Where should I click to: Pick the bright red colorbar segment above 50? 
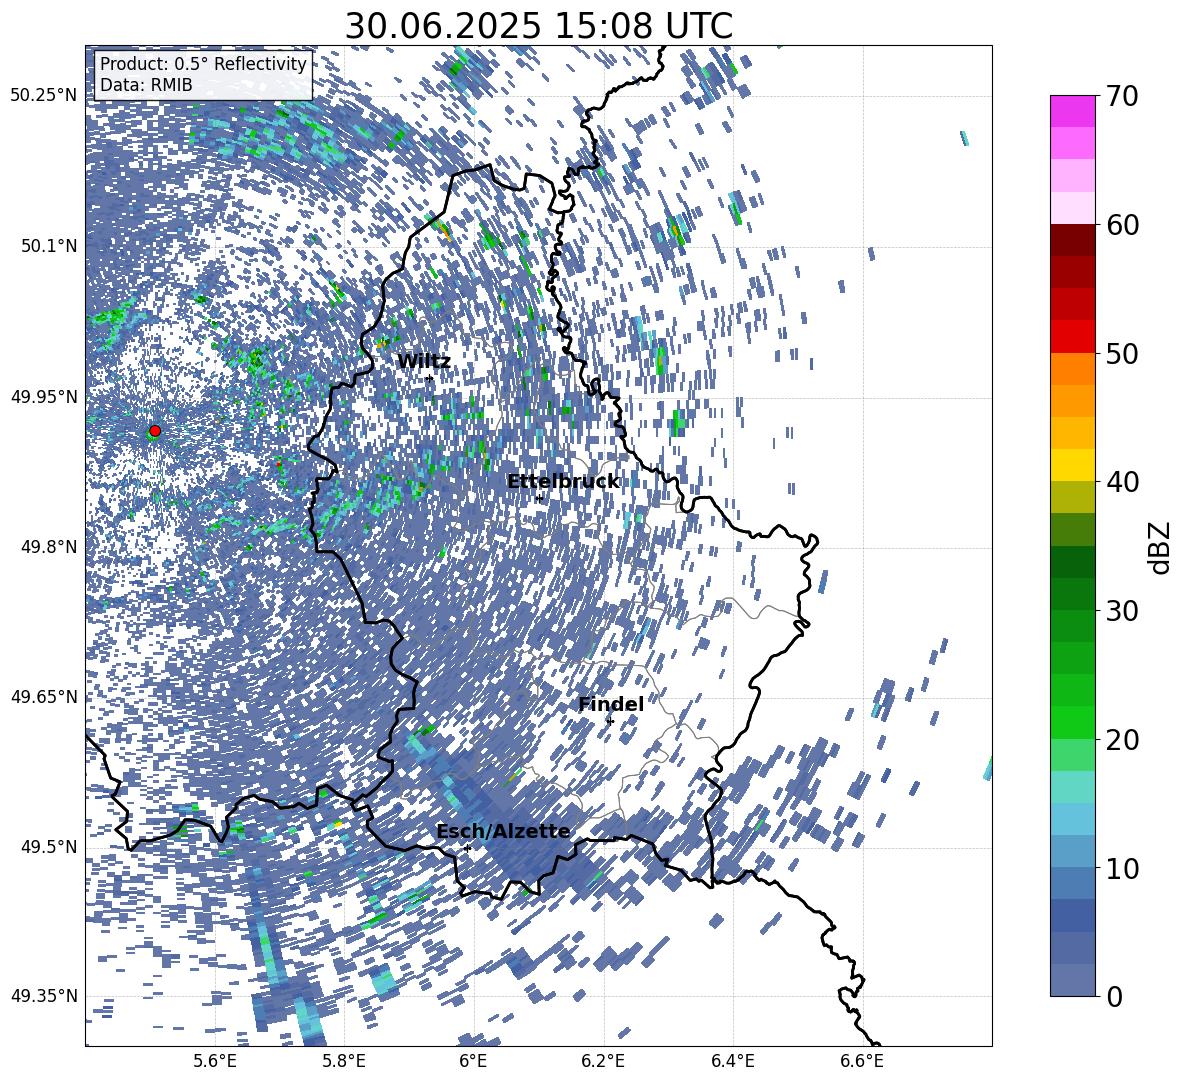[x=1072, y=337]
